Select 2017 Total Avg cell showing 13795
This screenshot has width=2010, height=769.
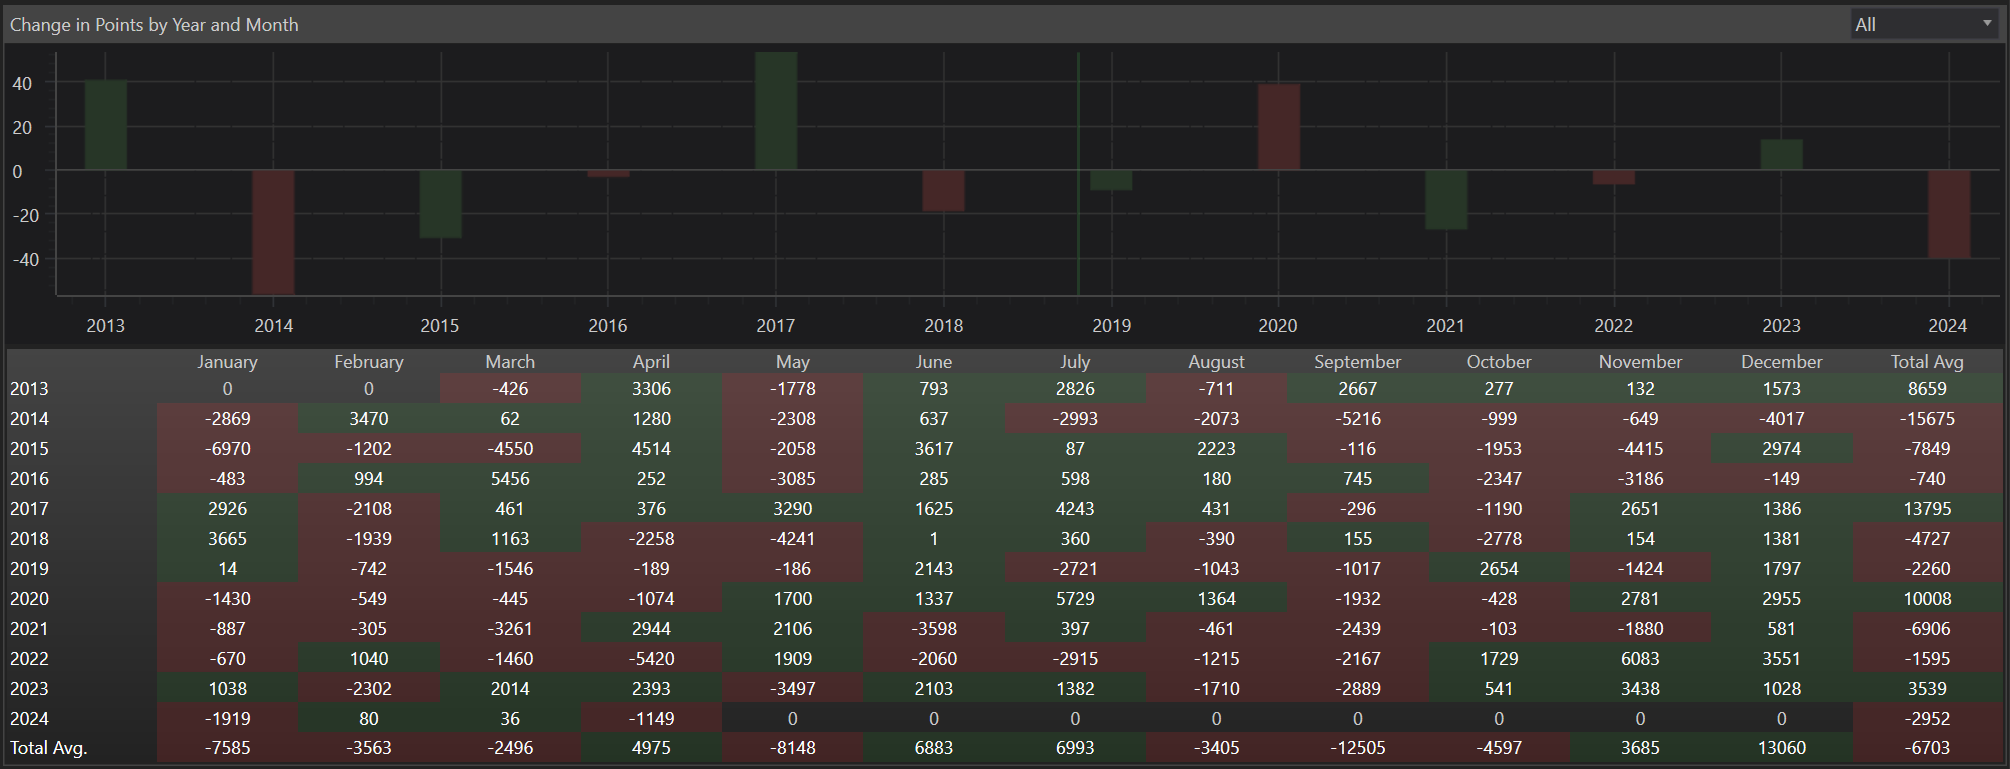pos(1926,509)
